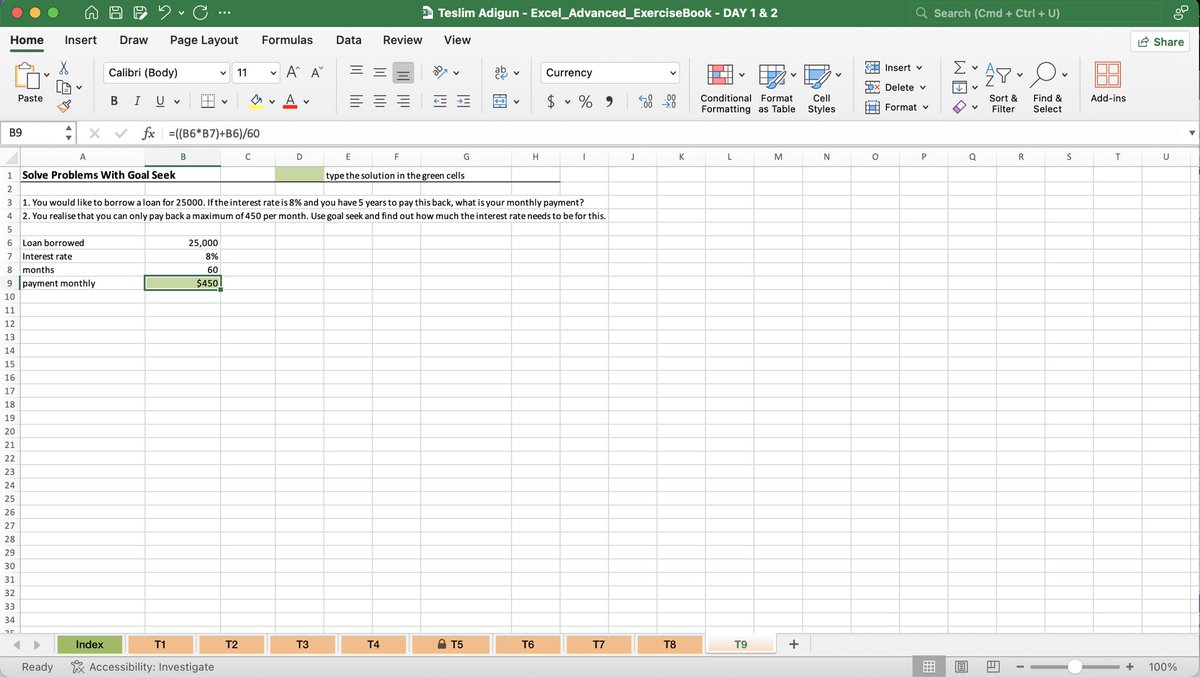
Task: Click the Redo icon in title bar
Action: (201, 13)
